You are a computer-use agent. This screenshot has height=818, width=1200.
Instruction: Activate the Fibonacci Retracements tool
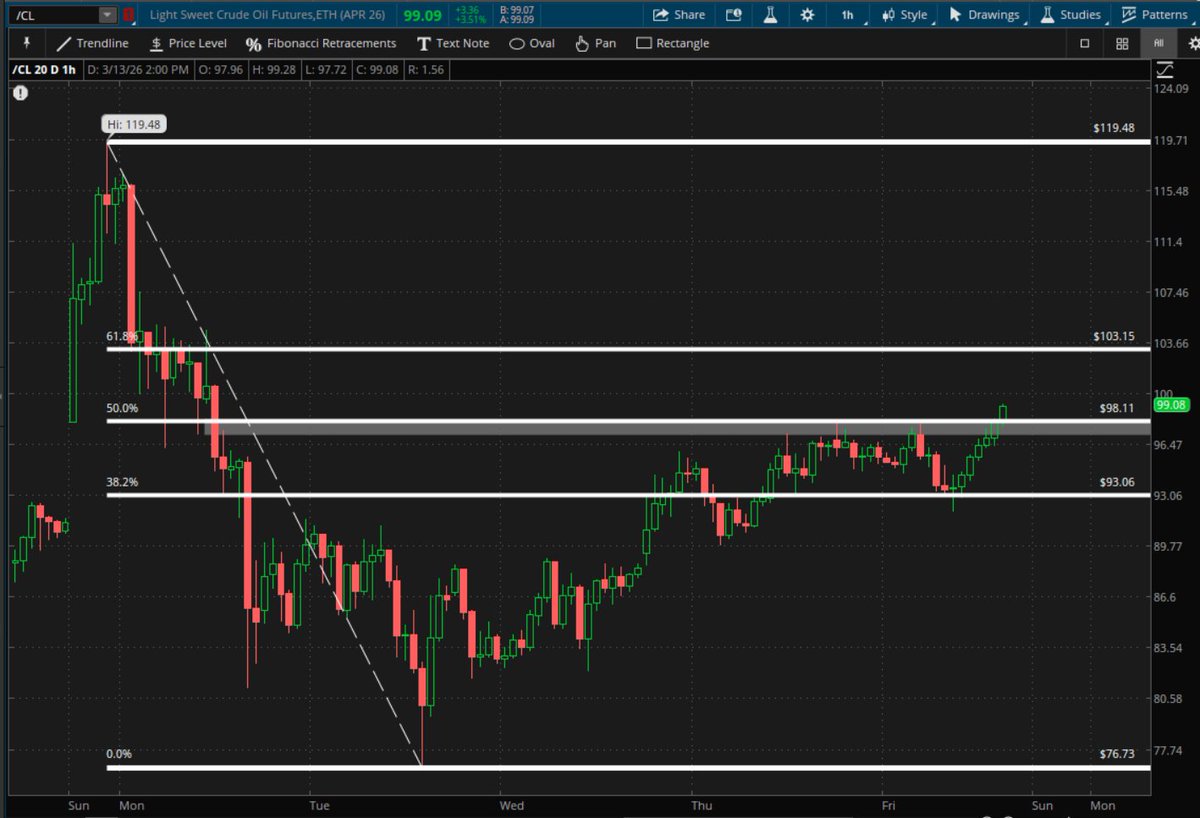tap(321, 43)
